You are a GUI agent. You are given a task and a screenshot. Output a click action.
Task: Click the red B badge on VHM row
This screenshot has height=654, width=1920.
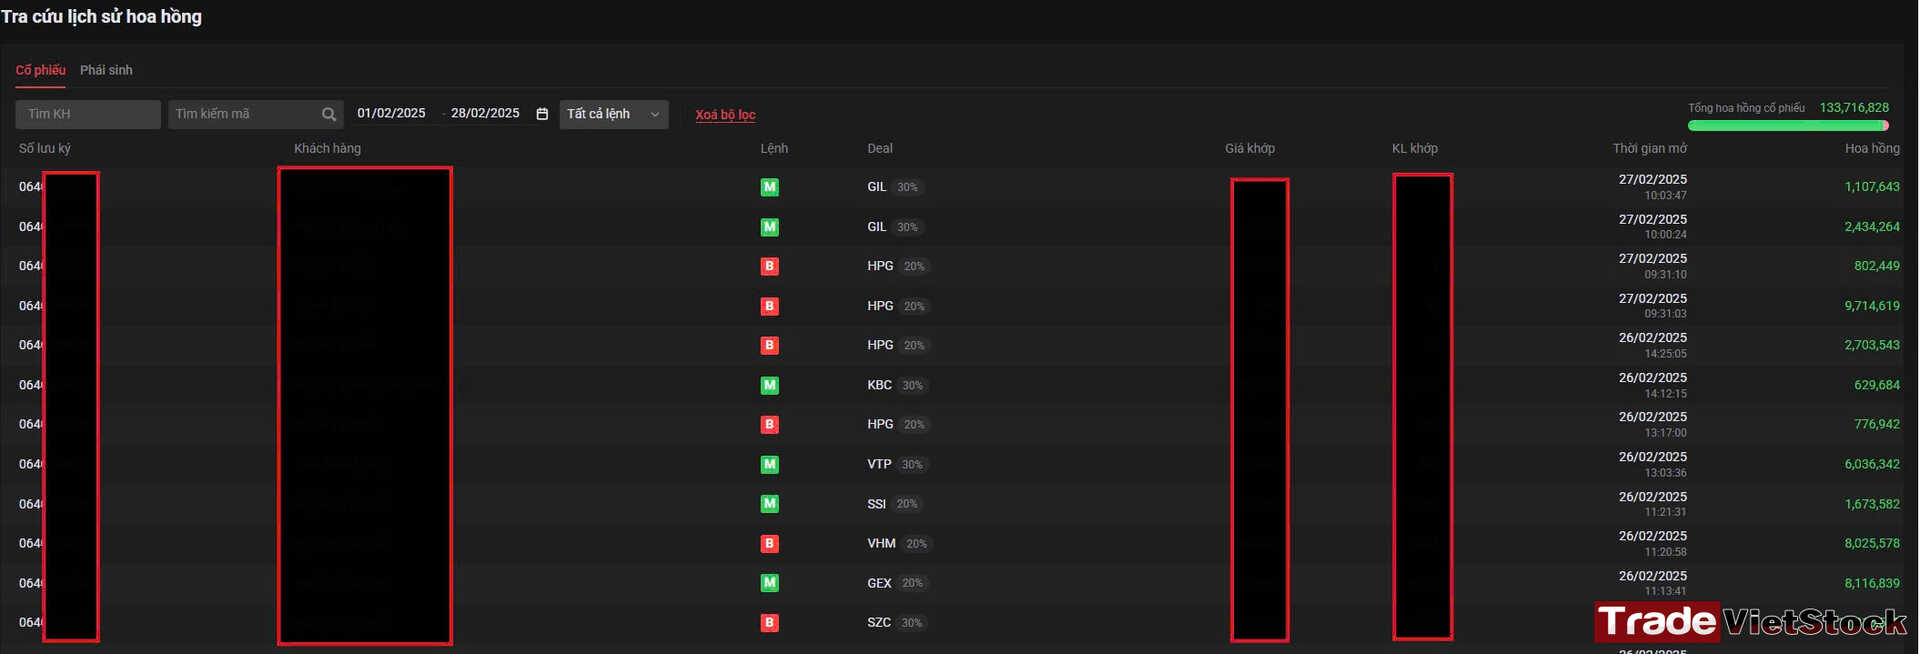tap(769, 543)
